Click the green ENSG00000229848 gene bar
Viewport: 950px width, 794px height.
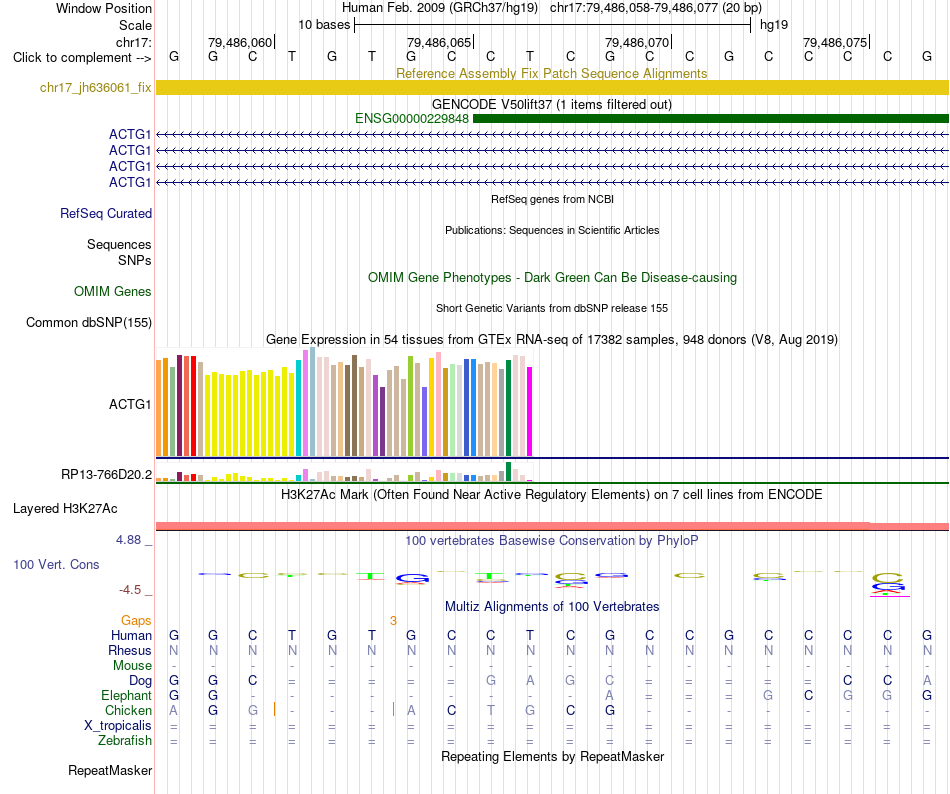tap(711, 119)
